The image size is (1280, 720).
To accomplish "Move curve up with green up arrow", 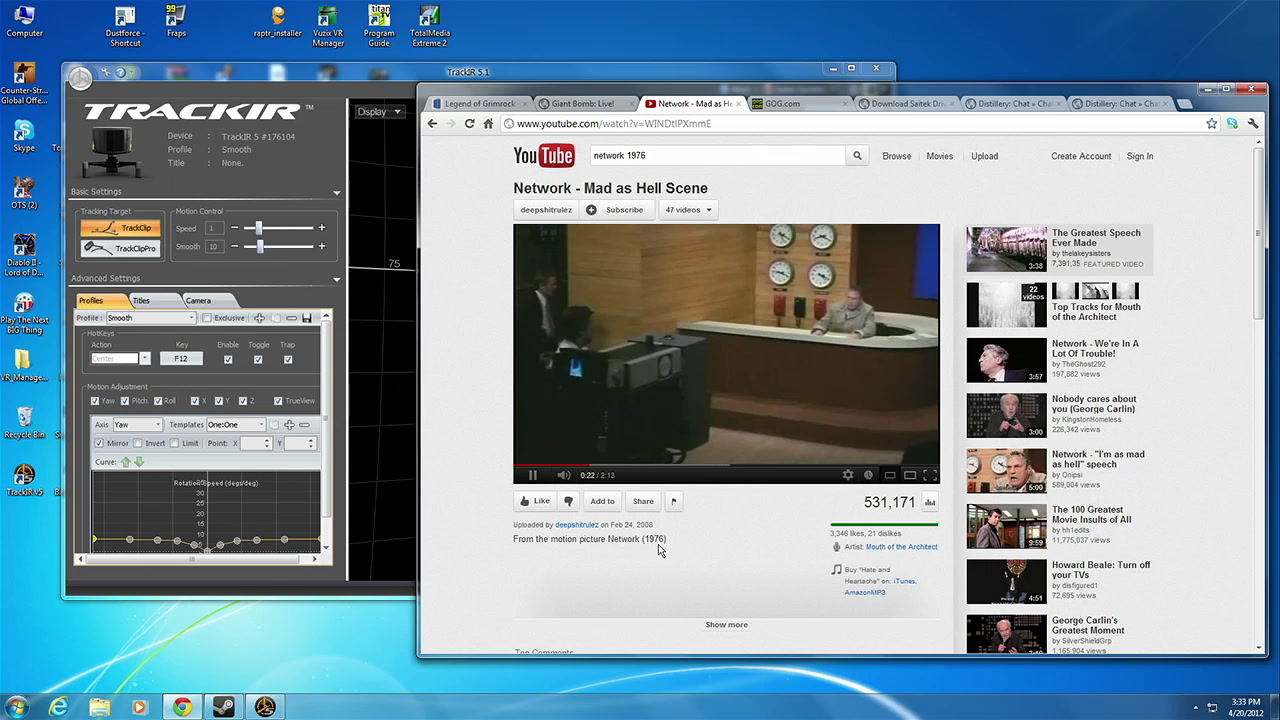I will [126, 462].
